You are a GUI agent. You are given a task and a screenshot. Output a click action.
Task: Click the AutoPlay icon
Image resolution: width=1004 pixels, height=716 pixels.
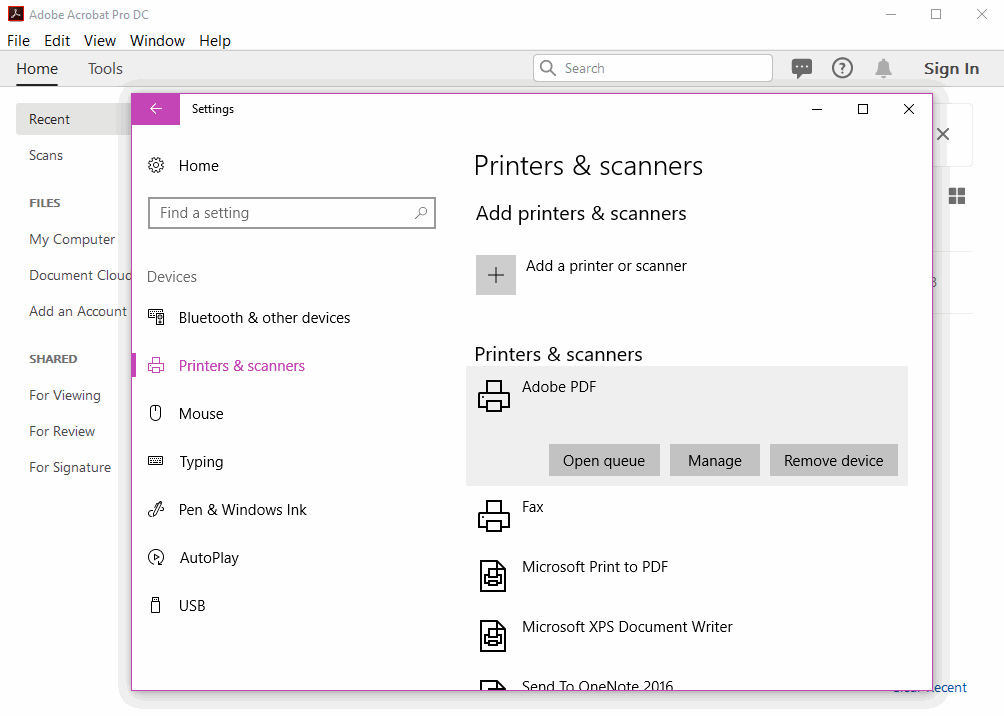156,557
